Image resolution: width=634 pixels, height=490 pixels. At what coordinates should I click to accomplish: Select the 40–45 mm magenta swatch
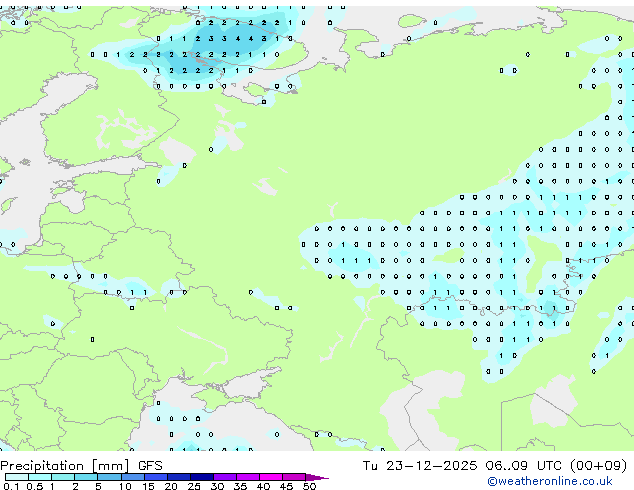271,477
